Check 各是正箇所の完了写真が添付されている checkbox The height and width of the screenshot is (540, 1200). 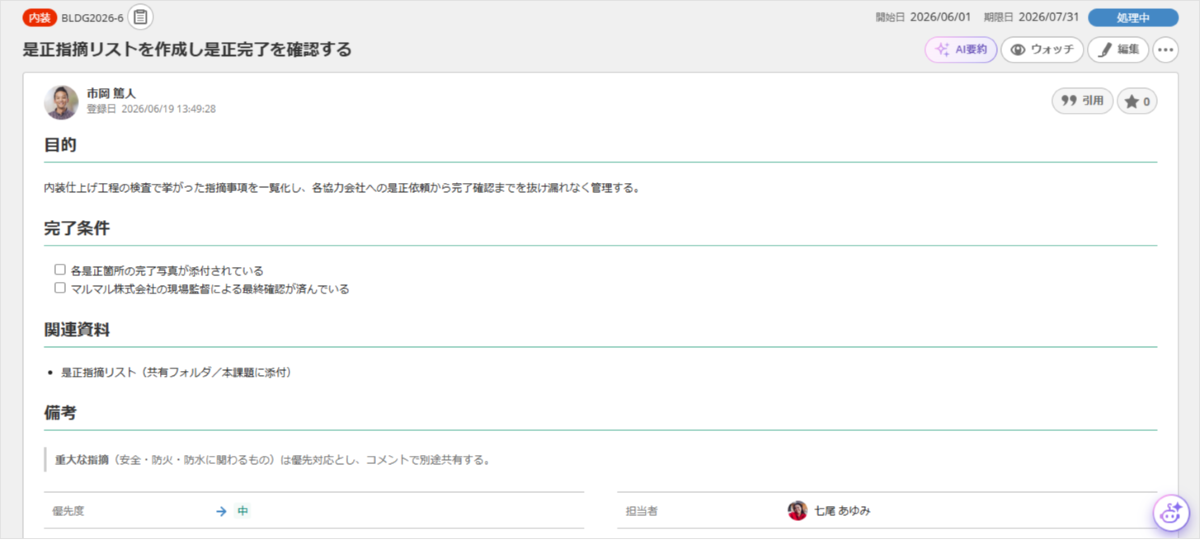tap(60, 270)
